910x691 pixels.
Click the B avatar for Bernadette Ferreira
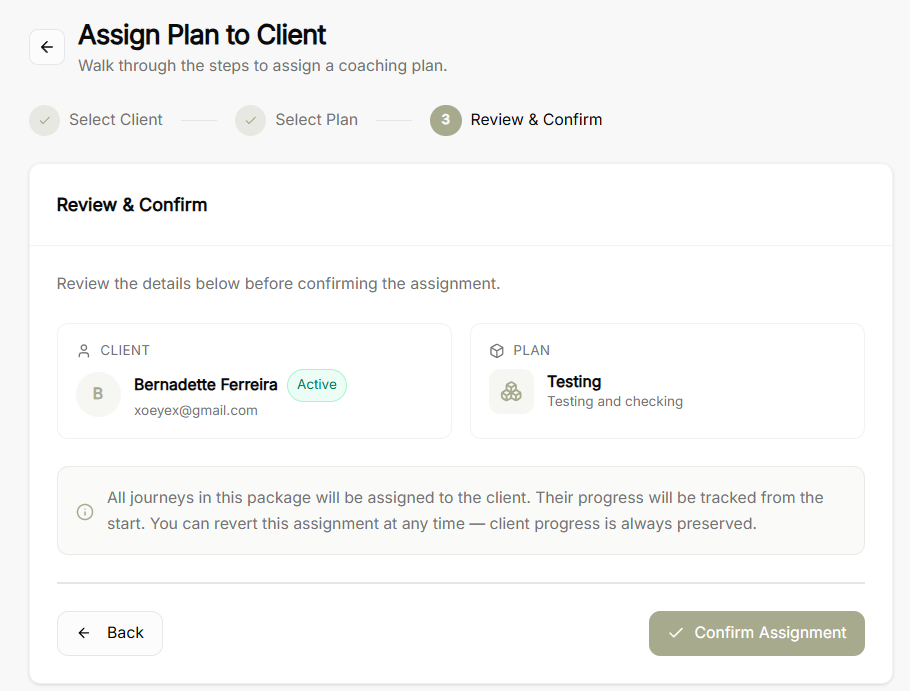(99, 394)
